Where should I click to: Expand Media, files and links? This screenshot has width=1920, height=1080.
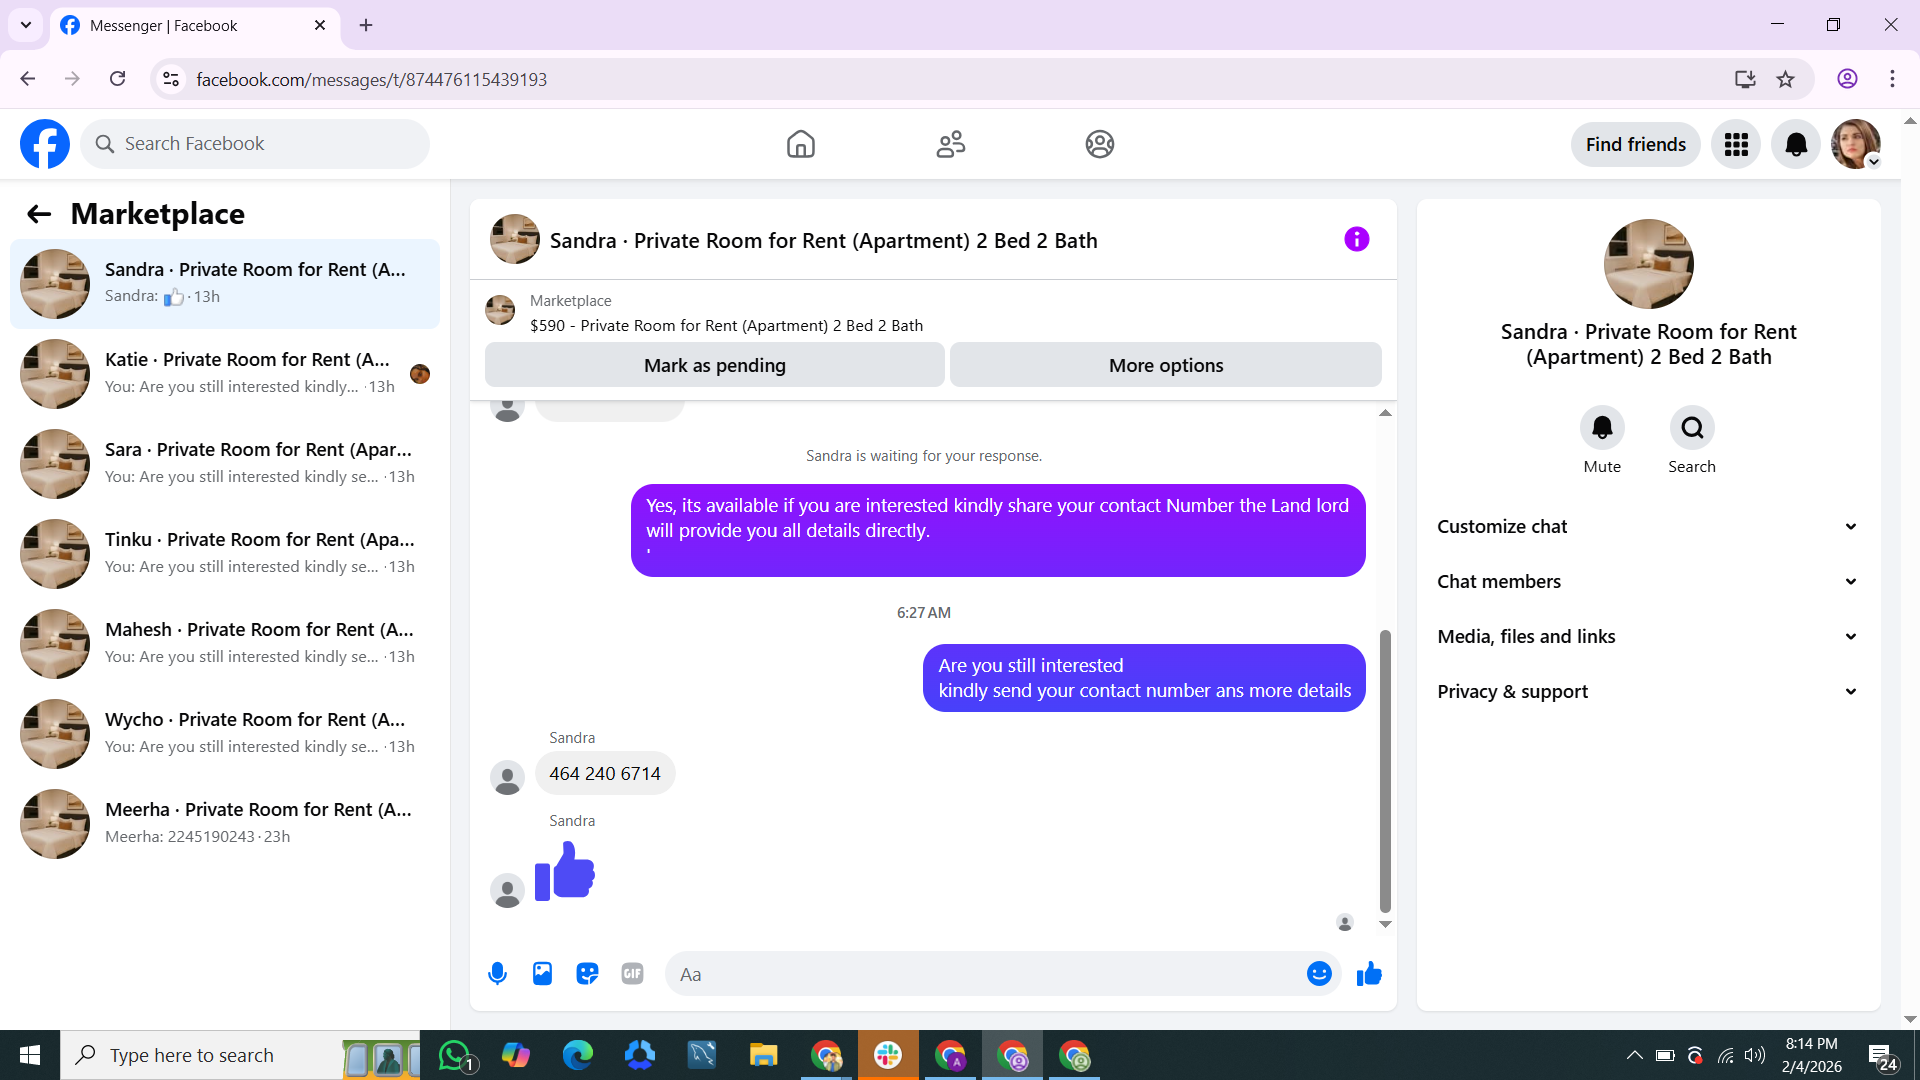1648,637
